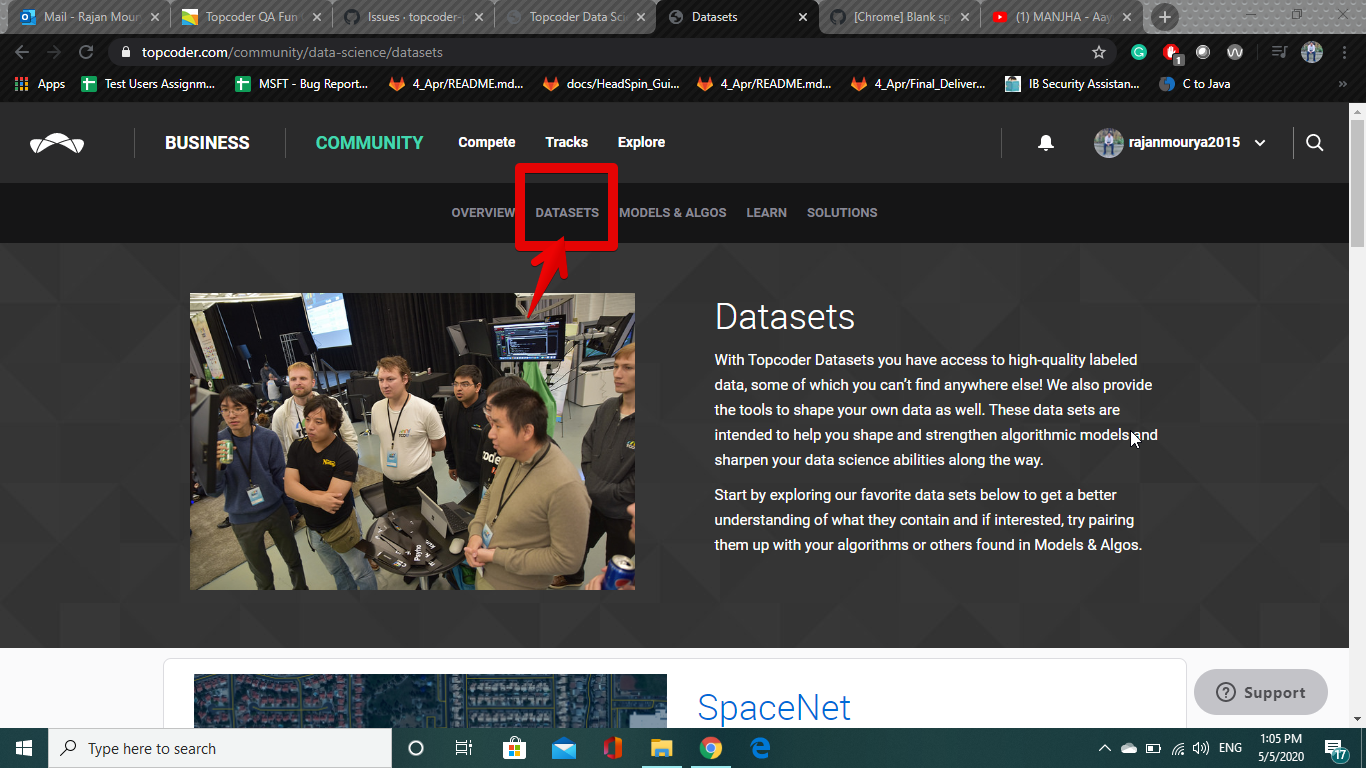The height and width of the screenshot is (768, 1366).
Task: Switch to Topcoder QA Fun browser tab
Action: coord(250,17)
